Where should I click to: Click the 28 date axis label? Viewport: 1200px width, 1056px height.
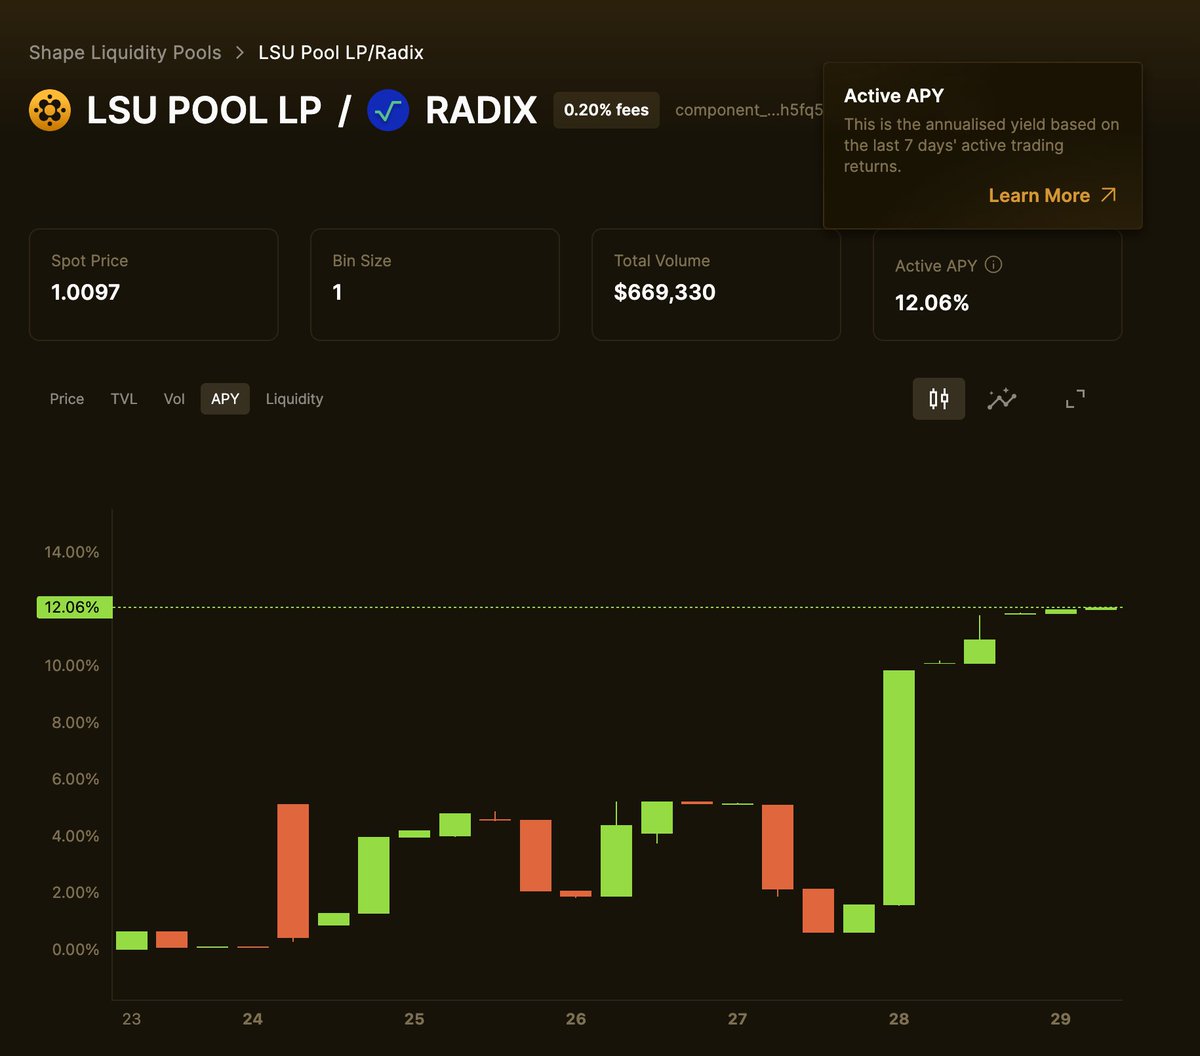(899, 1019)
